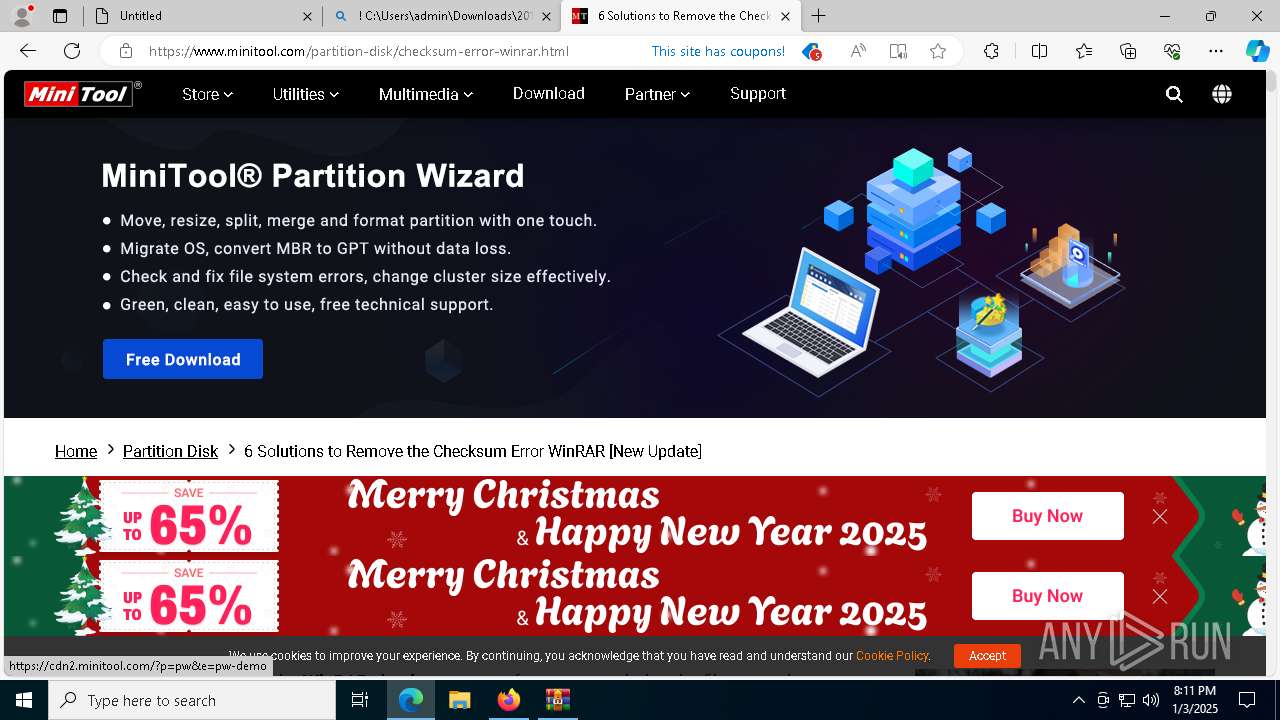
Task: Show hidden system tray icons
Action: [x=1078, y=700]
